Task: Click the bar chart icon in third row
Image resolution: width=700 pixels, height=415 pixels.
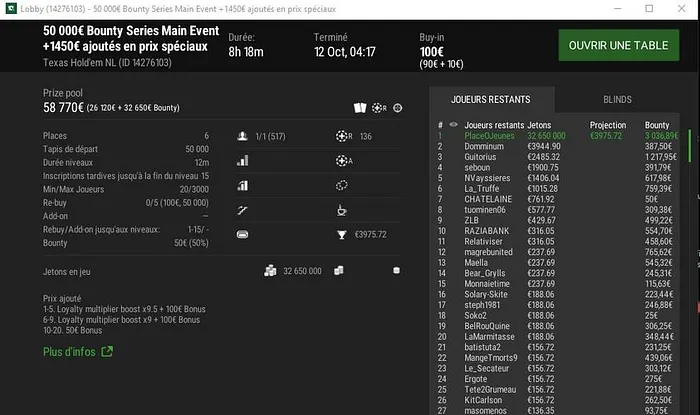Action: click(242, 185)
